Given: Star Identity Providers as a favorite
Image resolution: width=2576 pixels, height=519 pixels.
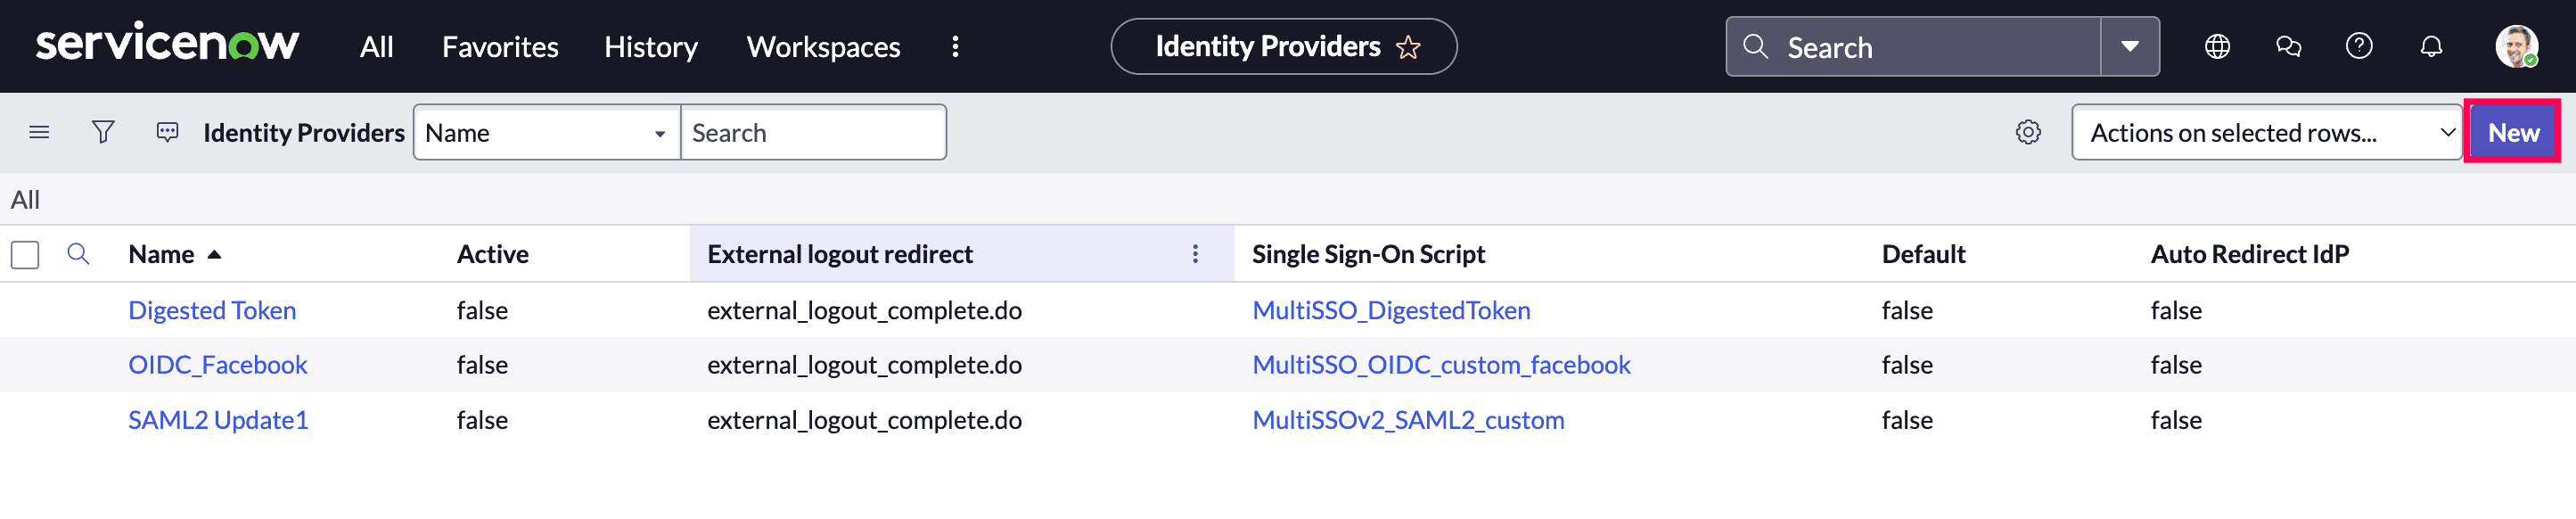Looking at the screenshot, I should (1408, 47).
